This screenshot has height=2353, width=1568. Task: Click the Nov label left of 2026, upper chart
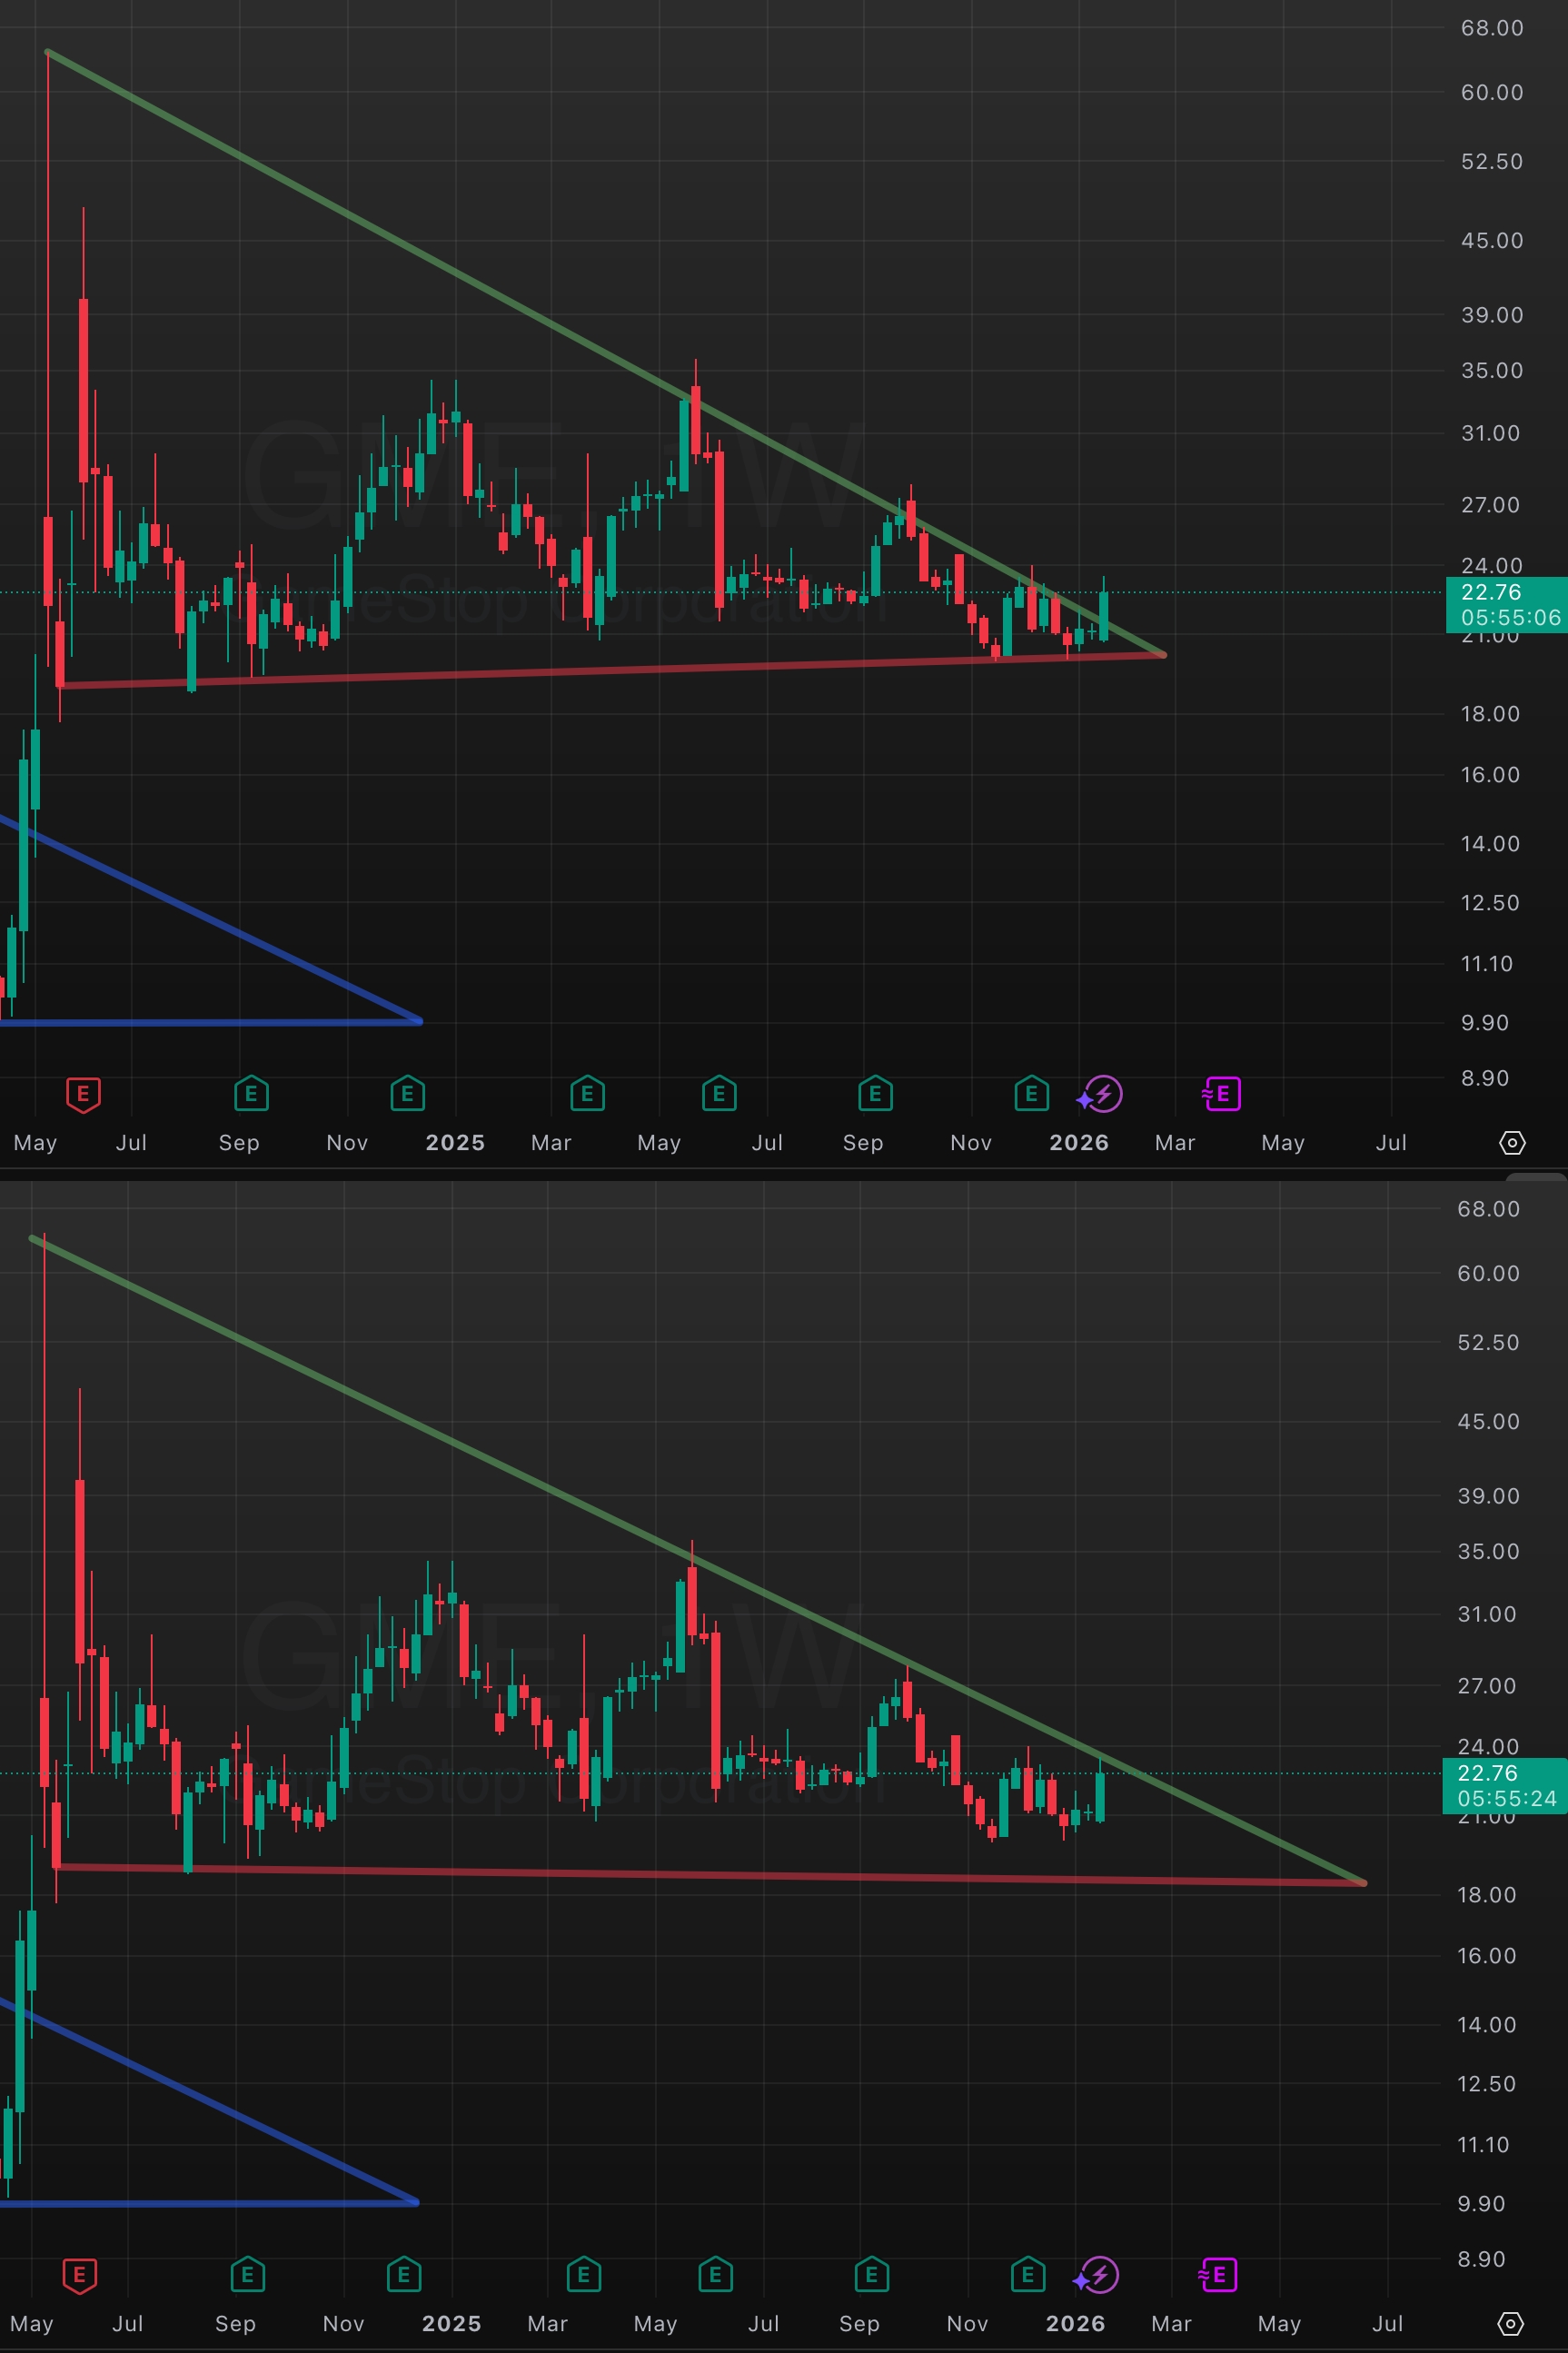click(971, 1143)
